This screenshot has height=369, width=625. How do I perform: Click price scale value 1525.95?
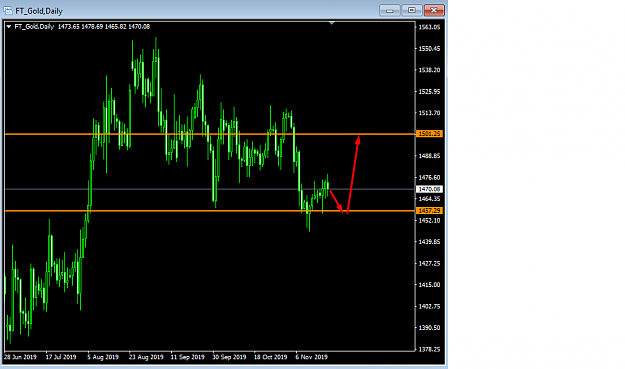click(x=429, y=92)
